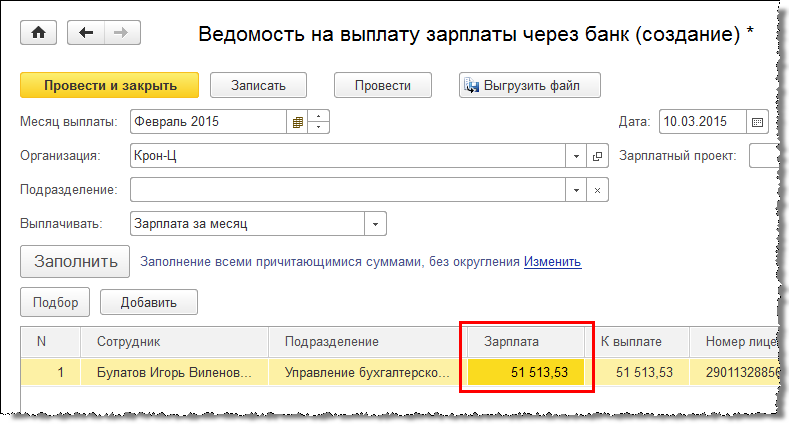Open month picker next to Февраль 2015
Viewport: 789px width, 424px height.
(297, 122)
